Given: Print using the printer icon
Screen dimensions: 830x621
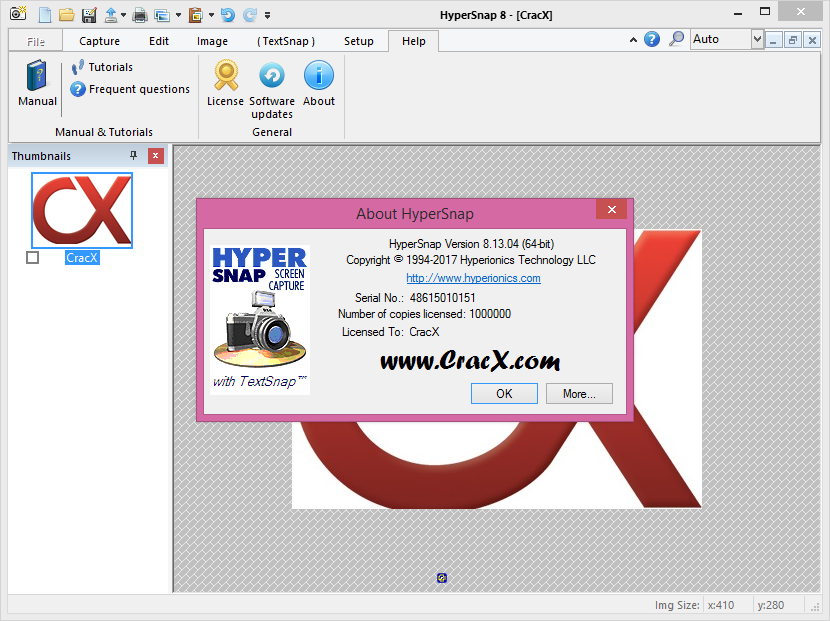Looking at the screenshot, I should [140, 15].
